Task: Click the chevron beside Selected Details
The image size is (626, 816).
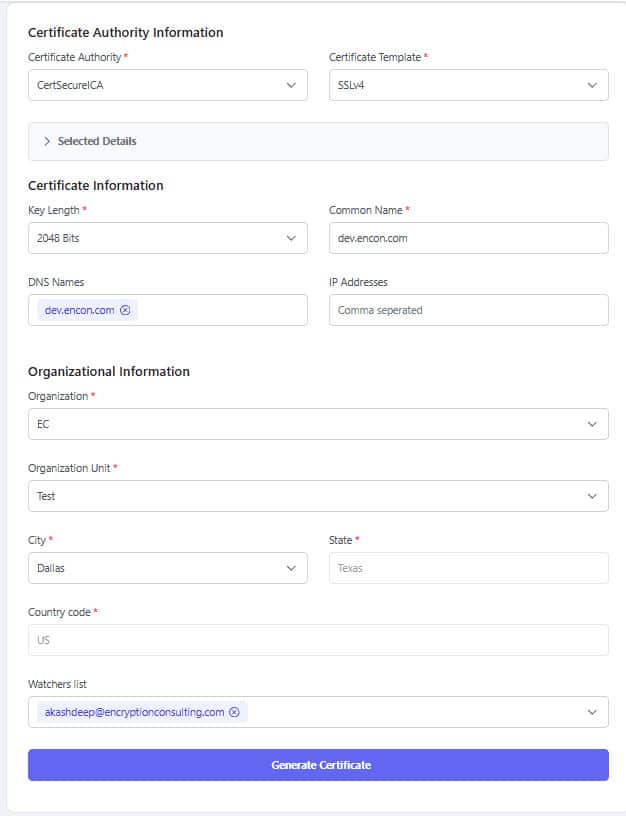Action: coord(47,141)
